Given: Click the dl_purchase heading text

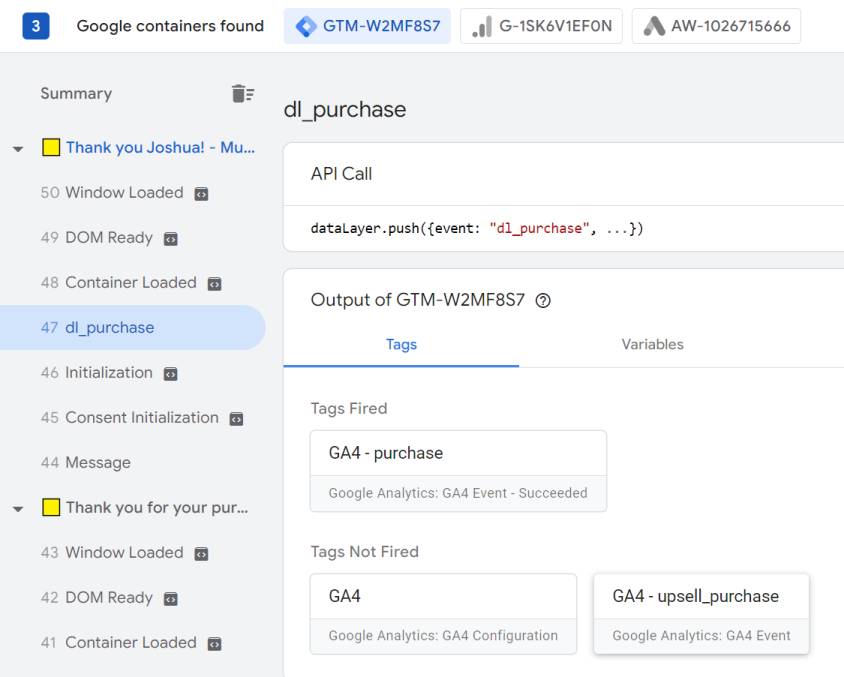Looking at the screenshot, I should (345, 110).
